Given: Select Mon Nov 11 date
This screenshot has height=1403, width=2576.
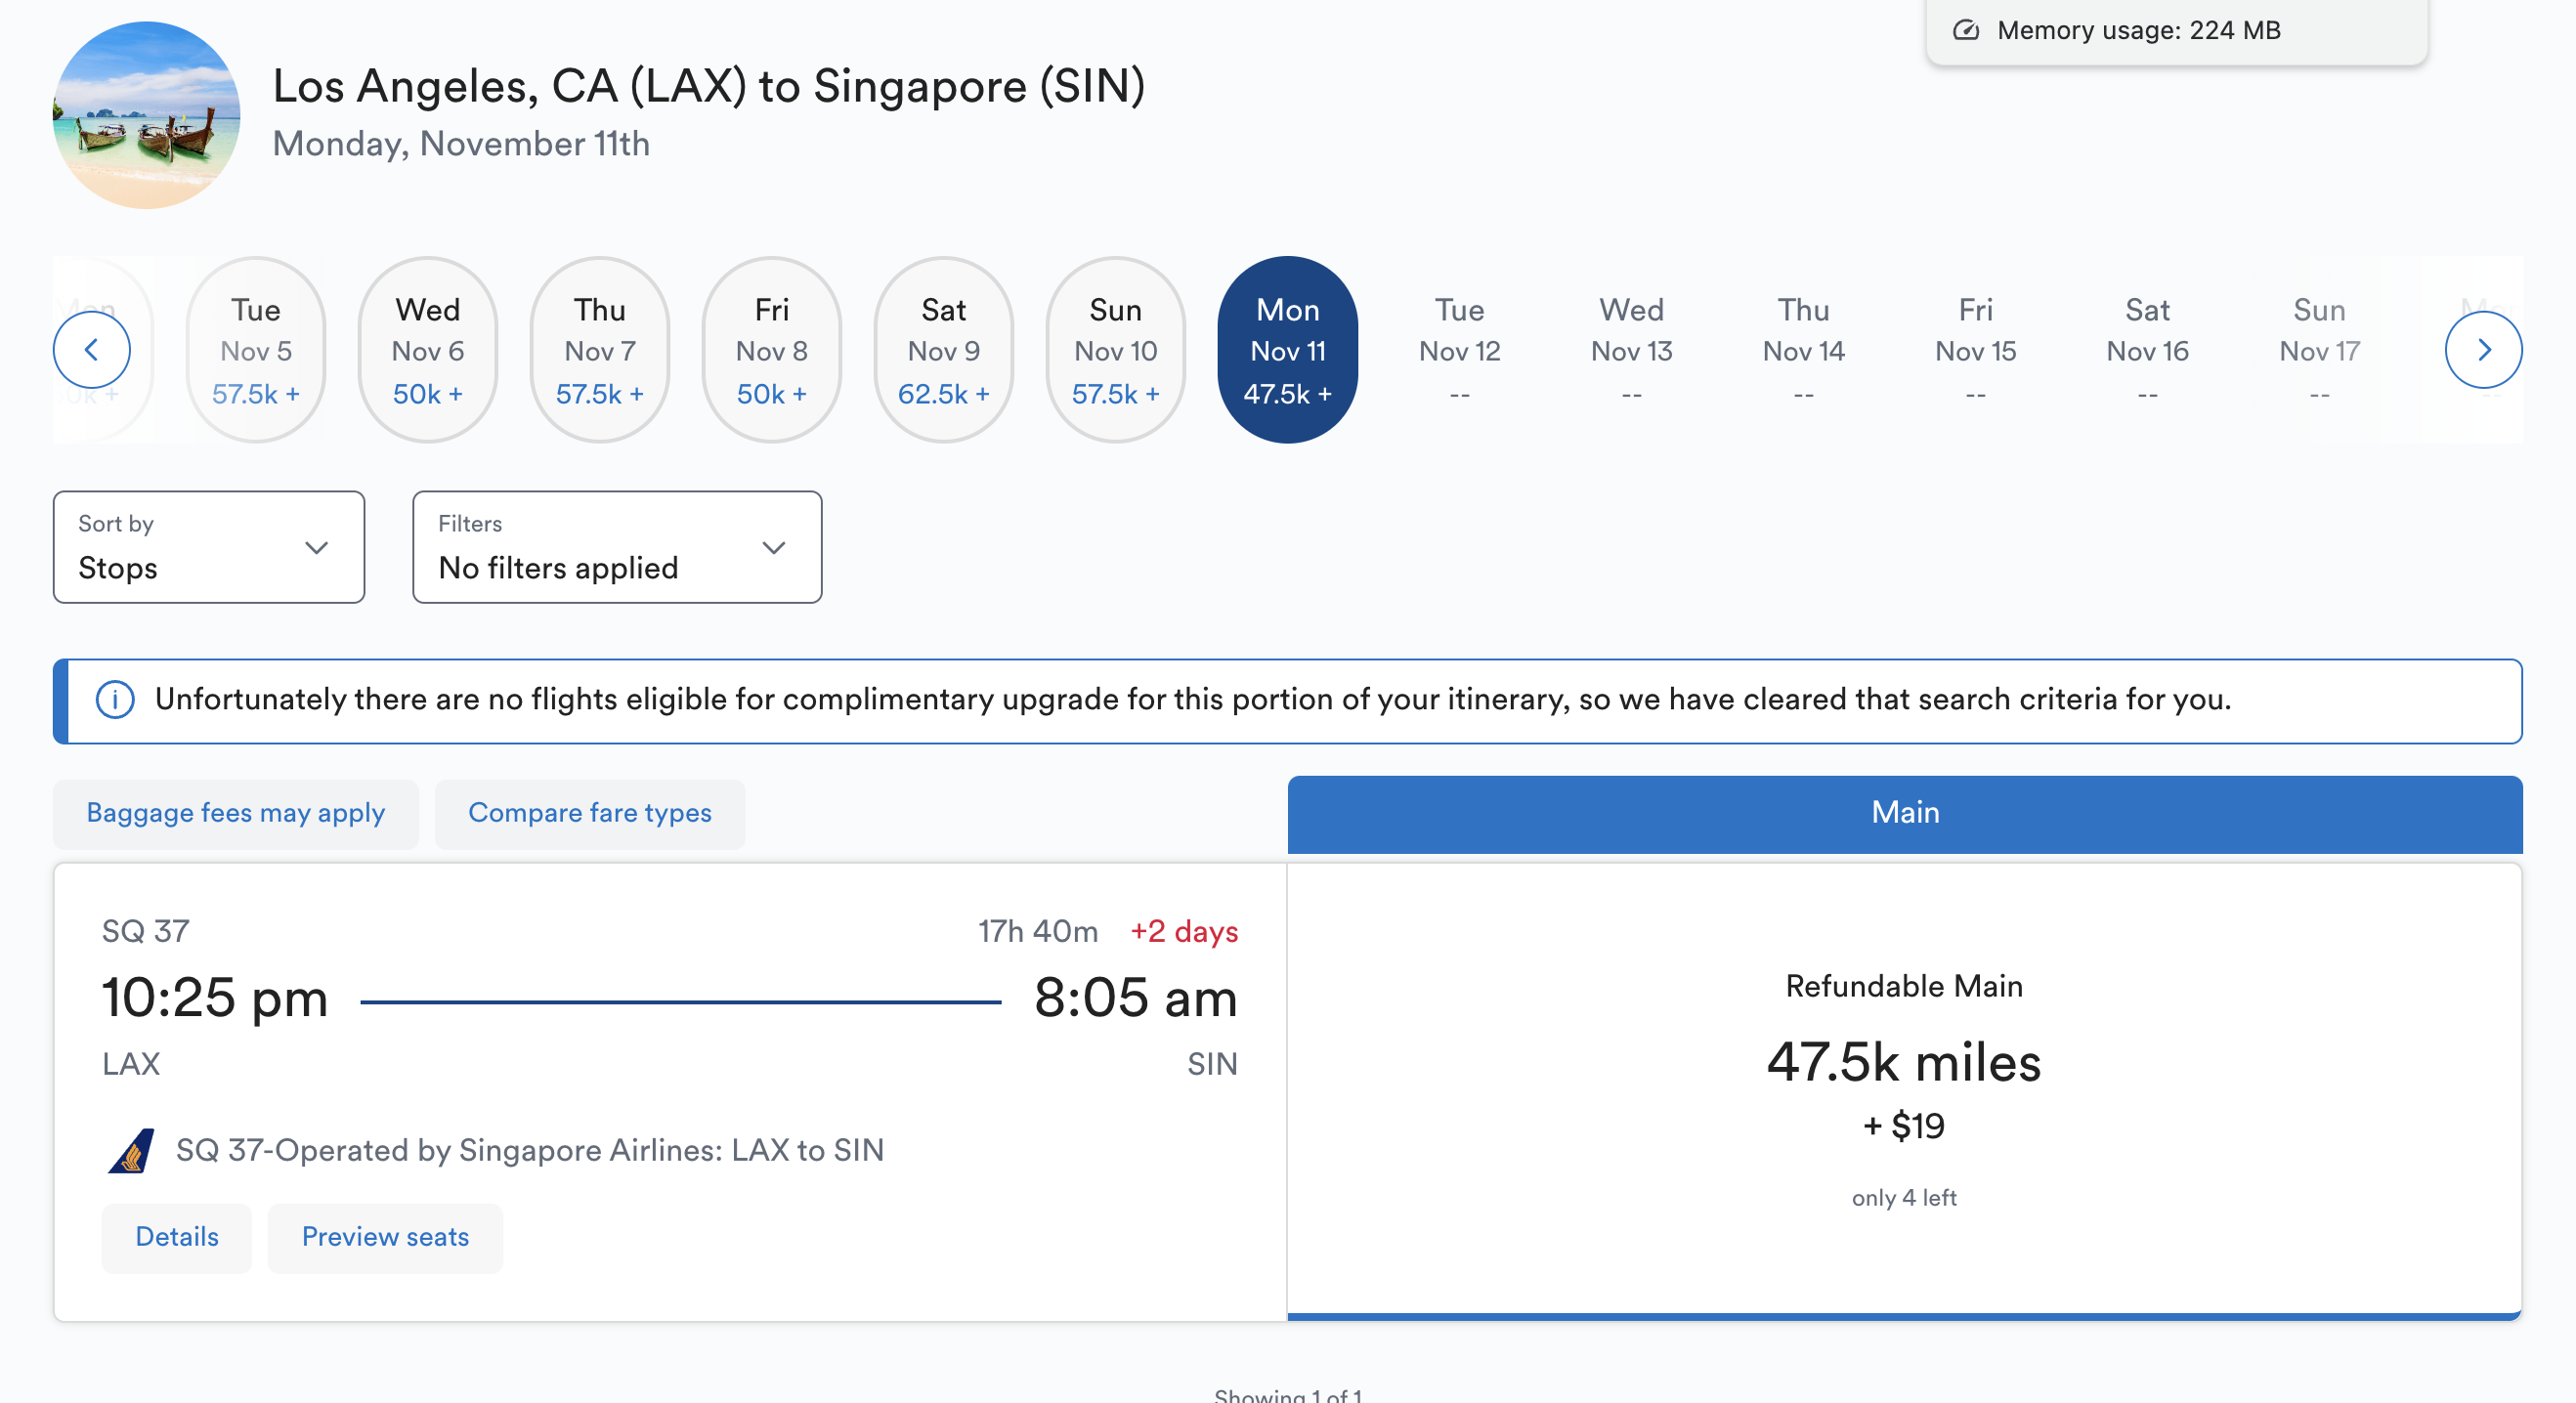Looking at the screenshot, I should click(x=1288, y=350).
